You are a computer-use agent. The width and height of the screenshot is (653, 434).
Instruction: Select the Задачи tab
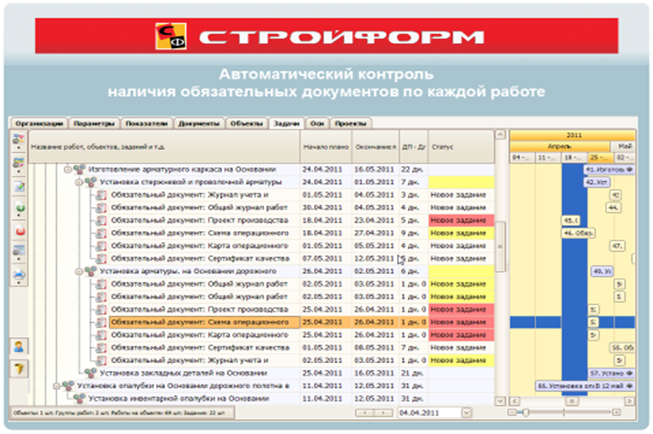tap(286, 124)
